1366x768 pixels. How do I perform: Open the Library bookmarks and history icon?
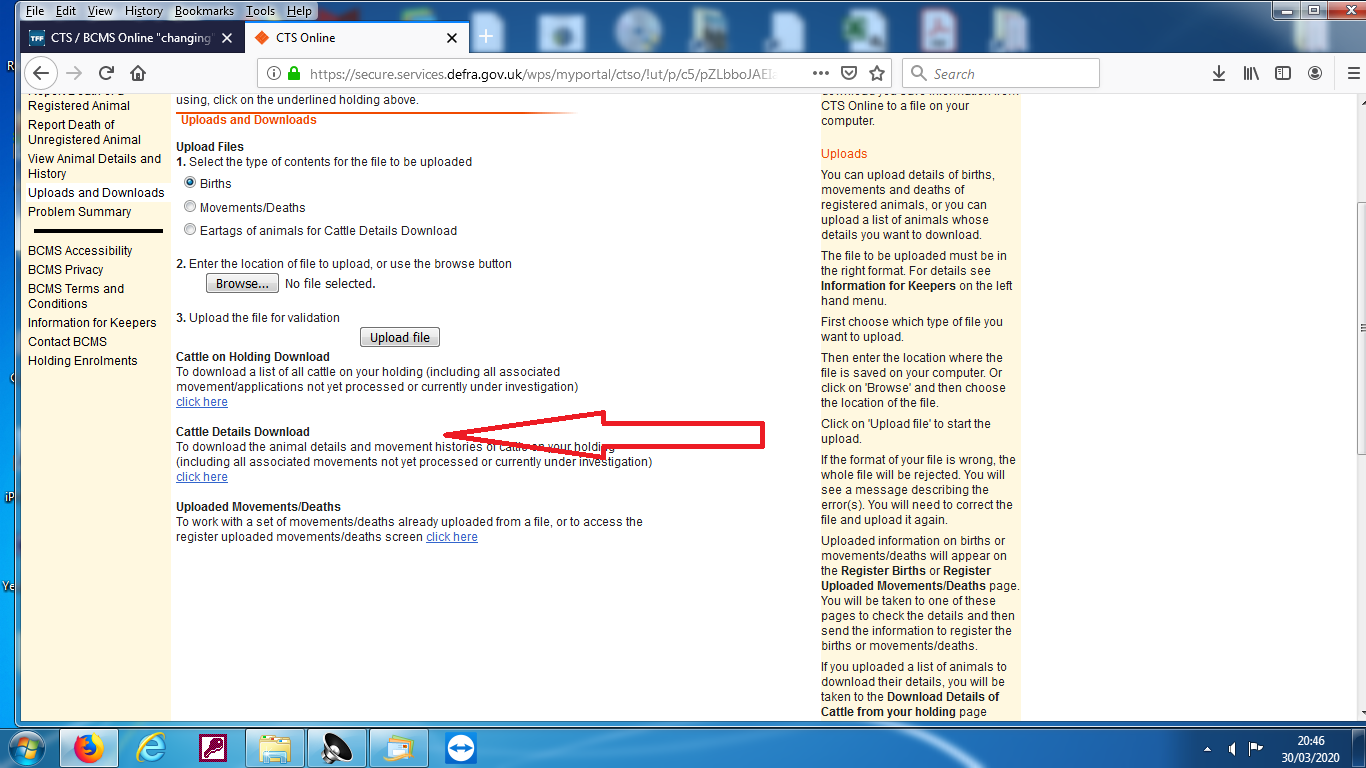[x=1251, y=73]
